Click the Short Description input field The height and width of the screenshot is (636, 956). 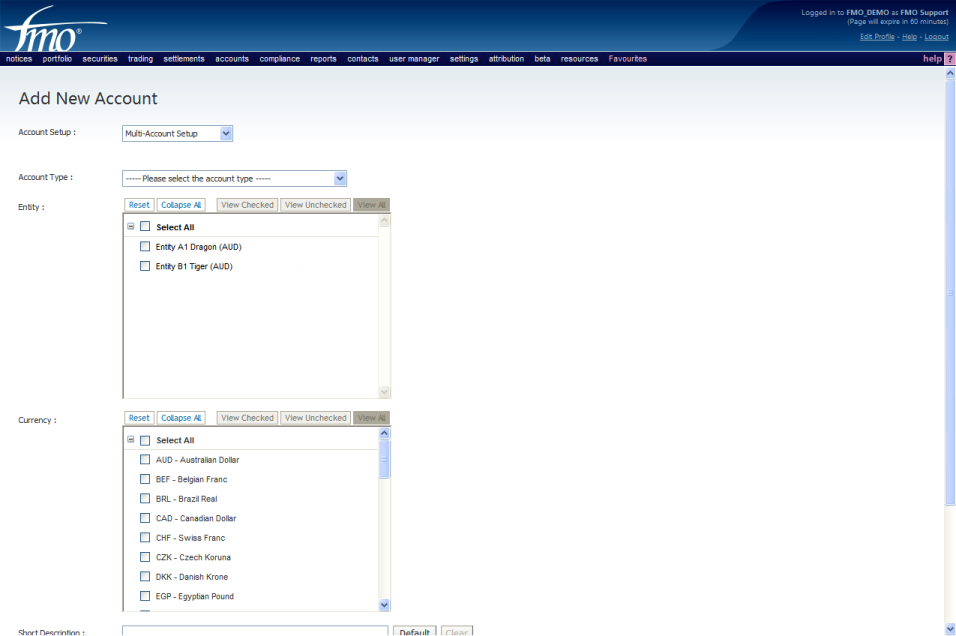tap(255, 631)
